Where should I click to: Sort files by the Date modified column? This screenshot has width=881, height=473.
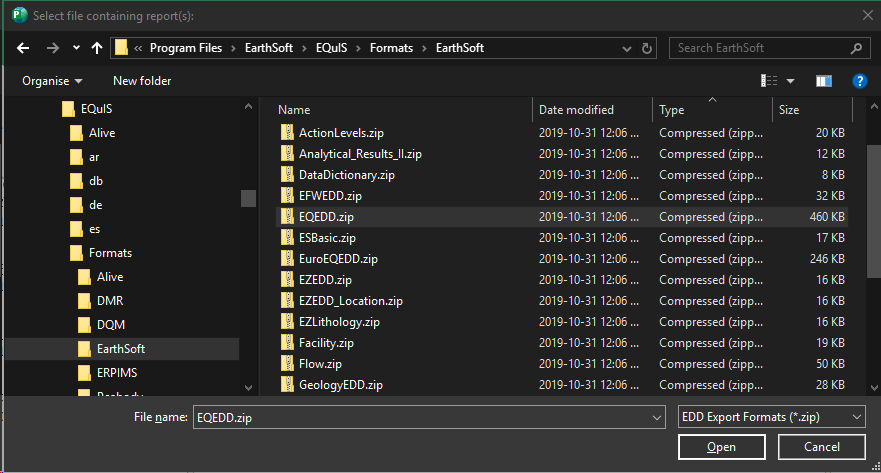(x=576, y=110)
